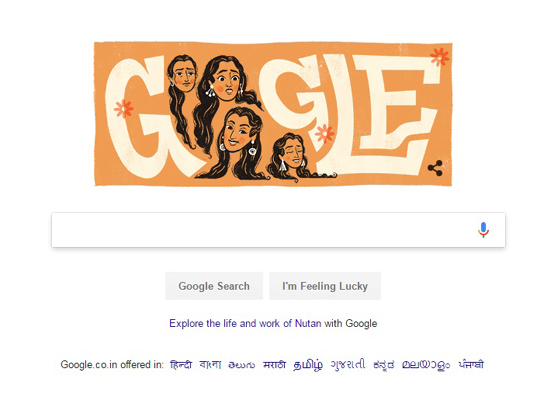Screen dimensions: 551x400
Task: Click the orange flower at doodle top-right corner
Action: pos(440,57)
